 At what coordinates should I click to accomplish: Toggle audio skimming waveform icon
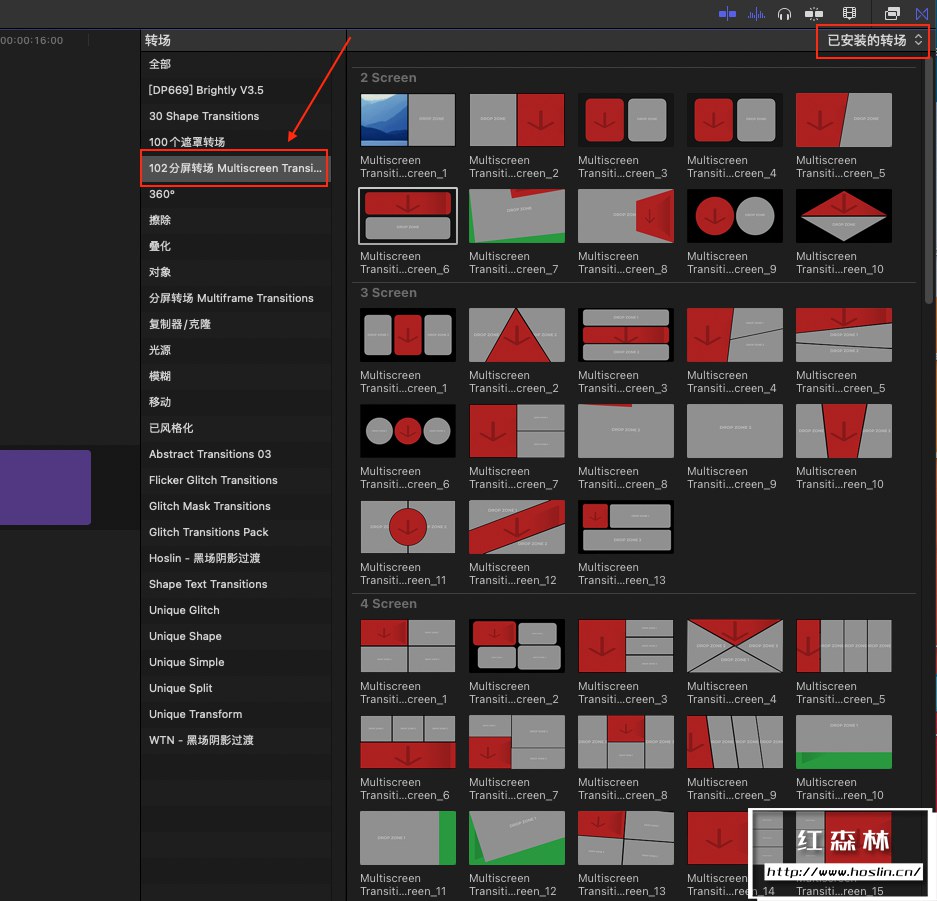tap(757, 14)
